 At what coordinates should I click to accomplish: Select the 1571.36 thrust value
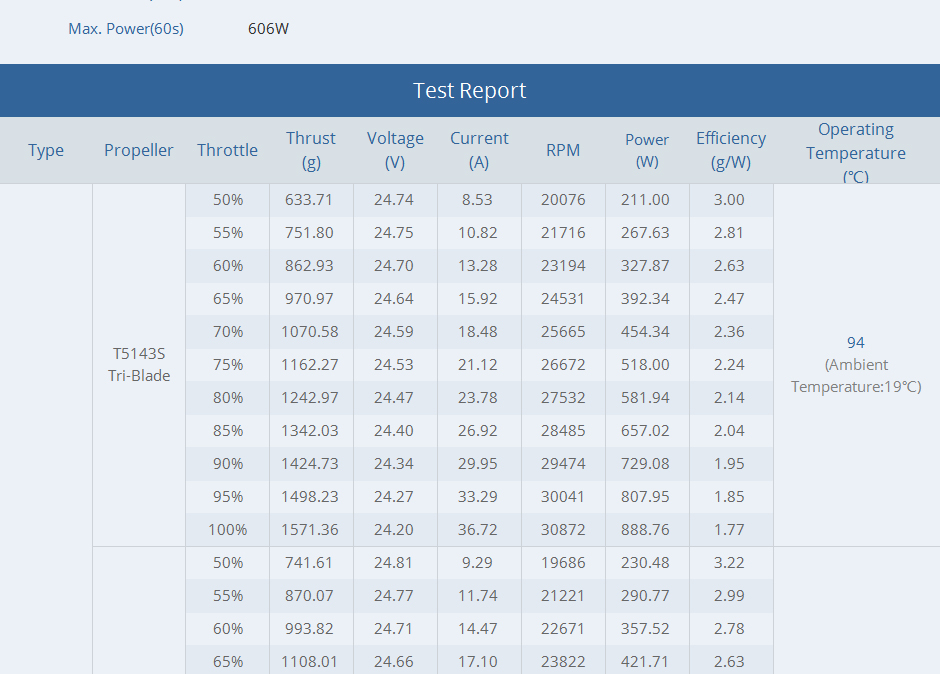point(309,530)
